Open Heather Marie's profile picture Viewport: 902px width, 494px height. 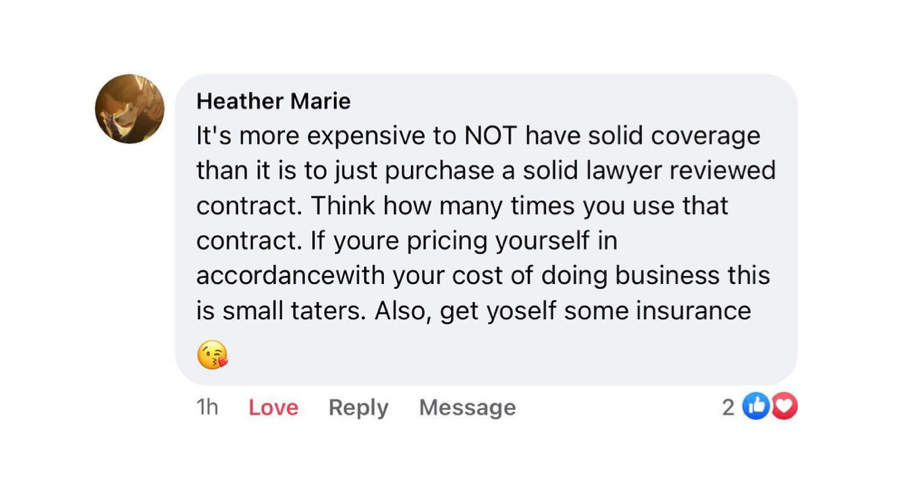pos(130,108)
